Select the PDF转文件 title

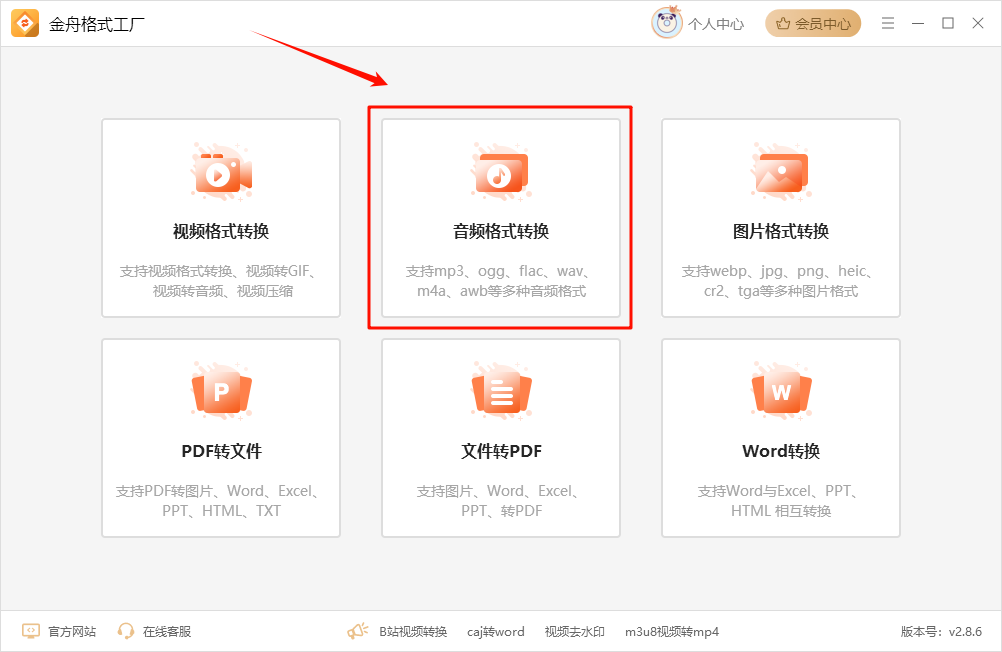(221, 451)
